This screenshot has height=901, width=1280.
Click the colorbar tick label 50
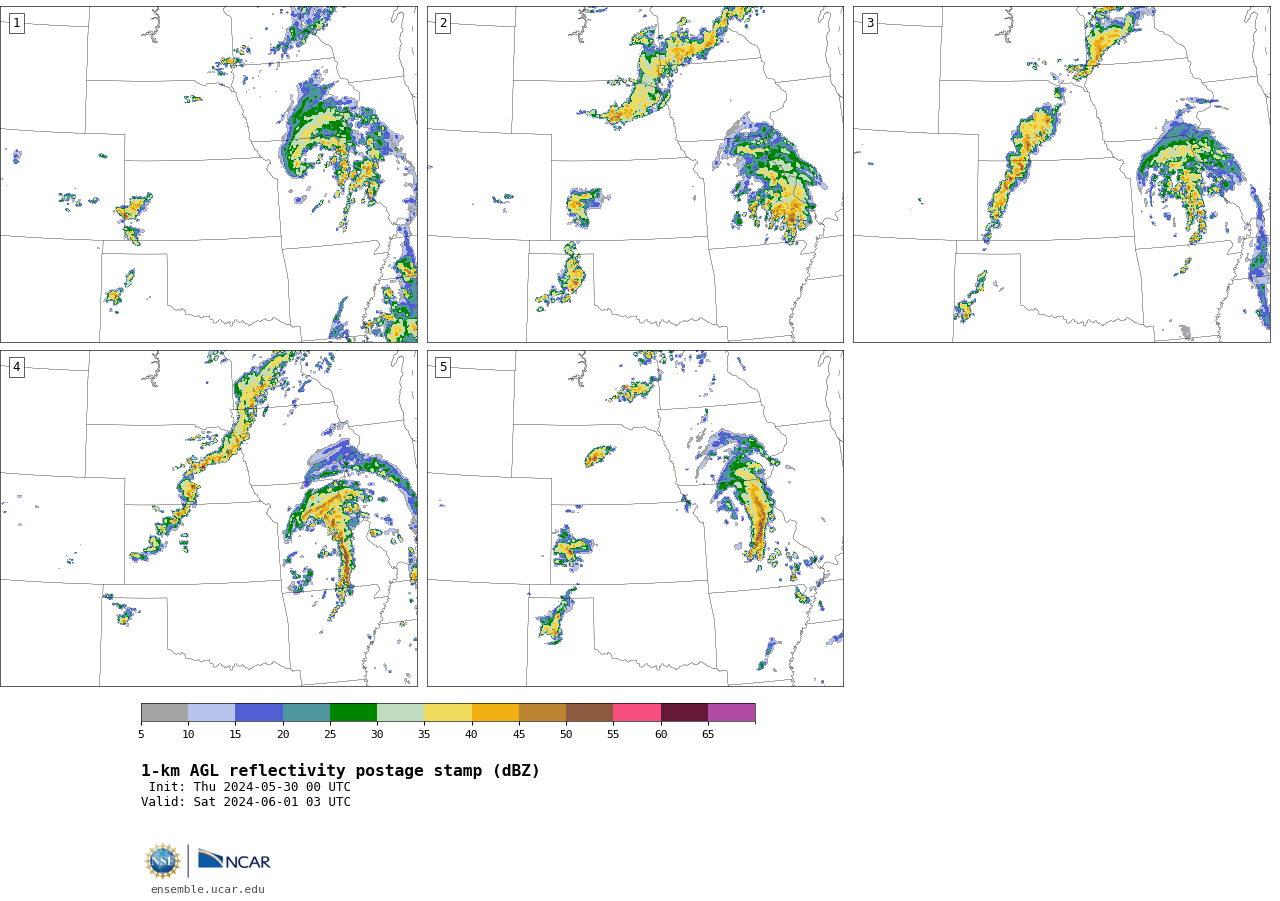point(566,735)
